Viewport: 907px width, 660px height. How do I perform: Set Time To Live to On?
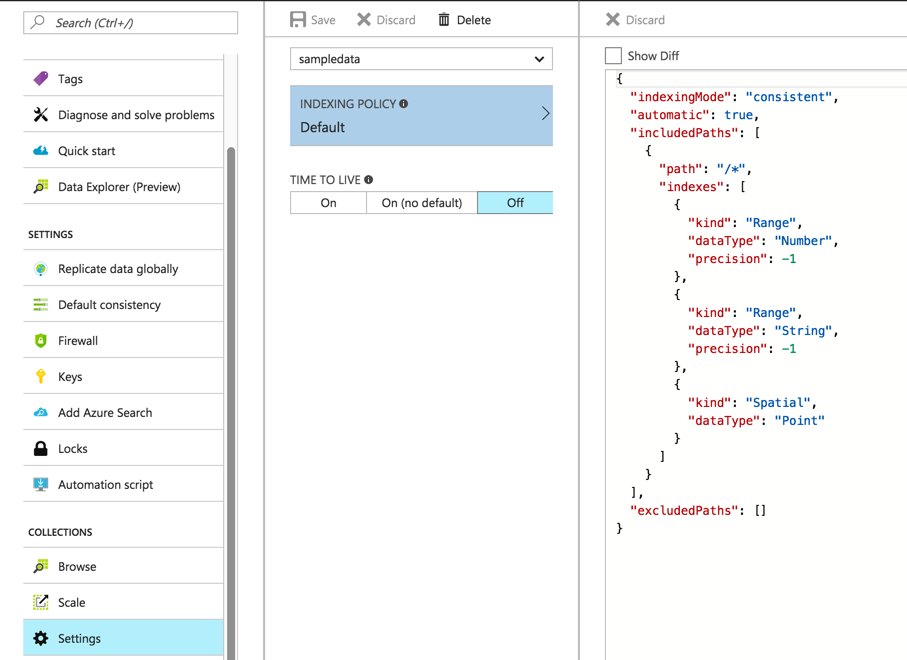click(329, 202)
